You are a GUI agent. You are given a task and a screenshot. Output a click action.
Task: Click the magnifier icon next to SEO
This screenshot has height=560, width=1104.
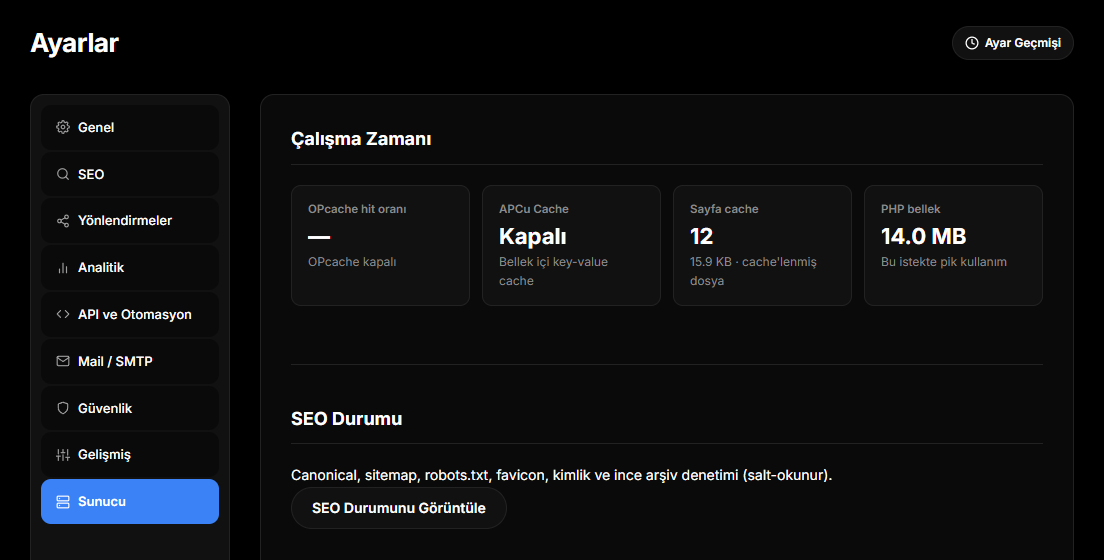pyautogui.click(x=63, y=174)
